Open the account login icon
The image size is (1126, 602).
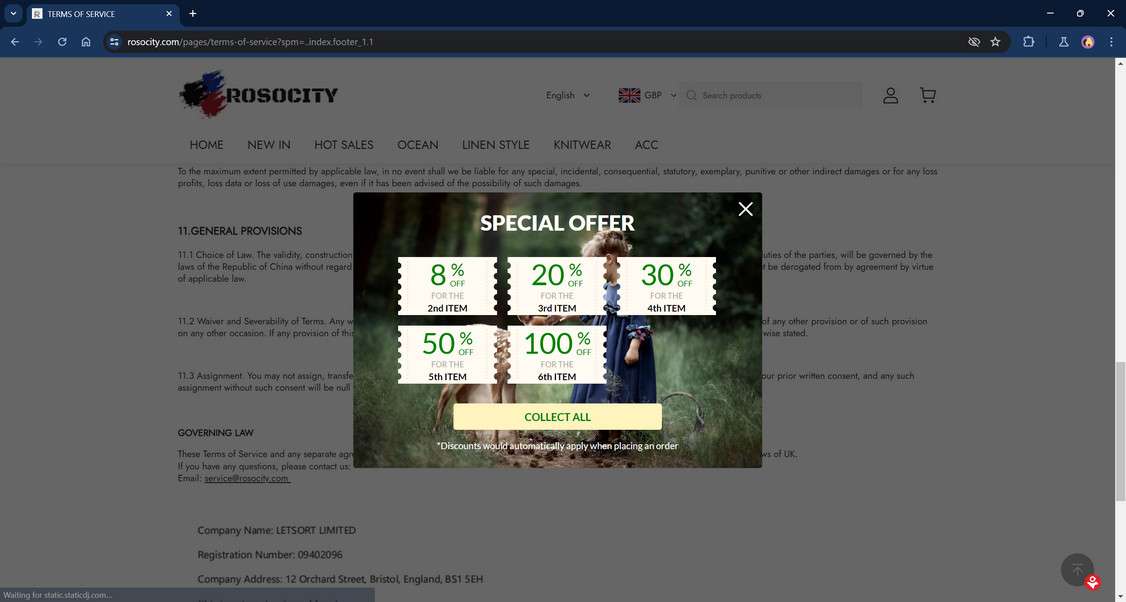tap(890, 95)
